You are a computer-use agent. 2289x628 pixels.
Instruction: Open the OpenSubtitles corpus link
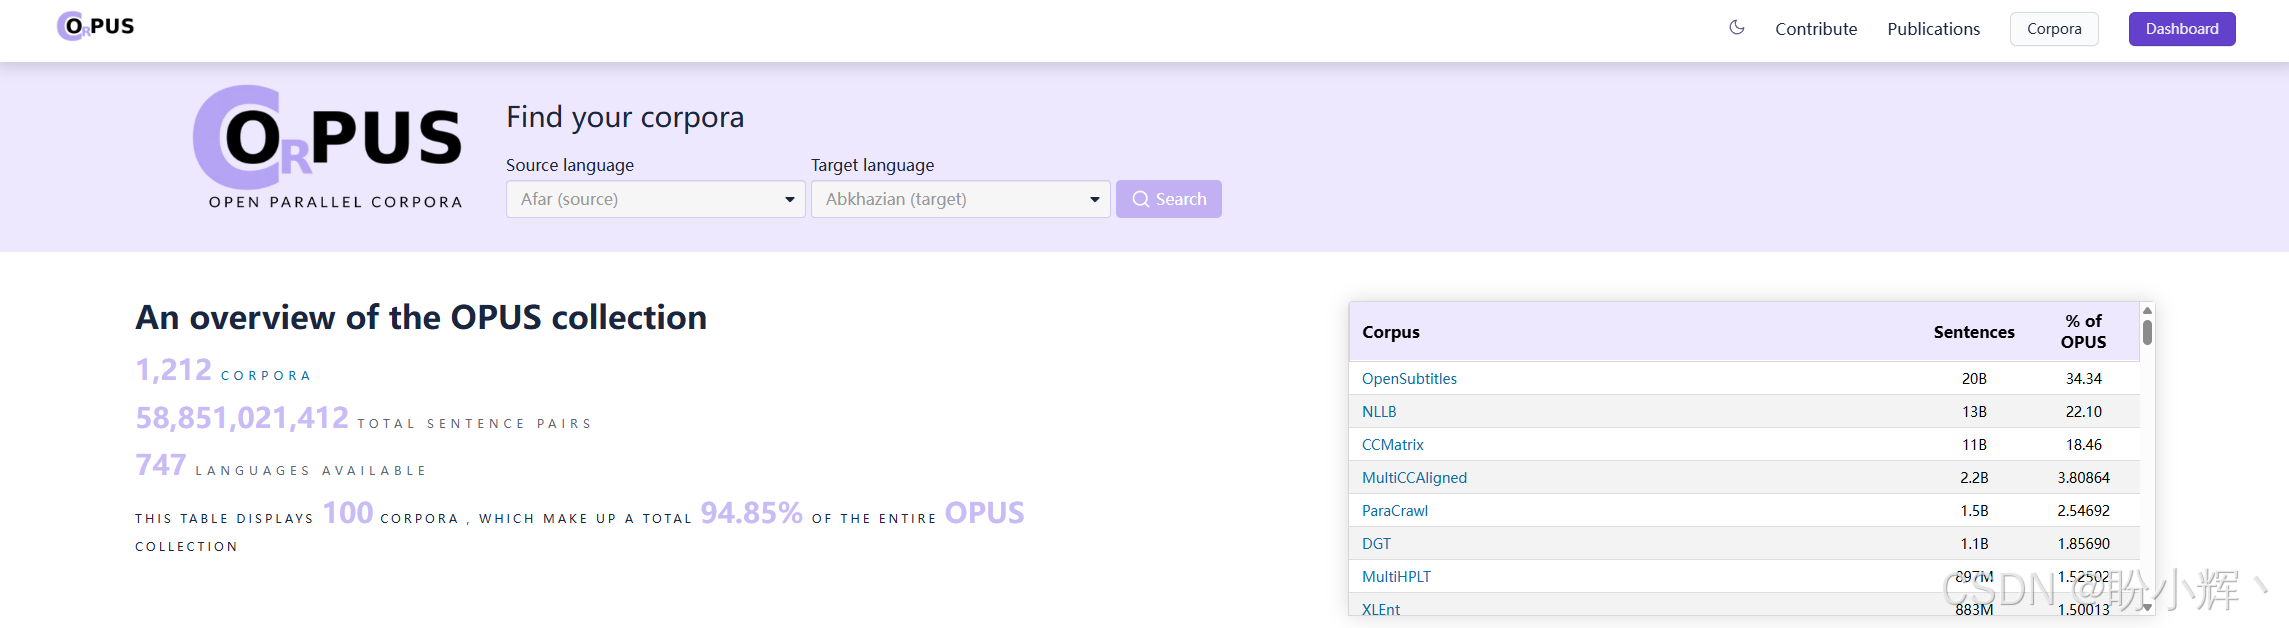coord(1409,379)
